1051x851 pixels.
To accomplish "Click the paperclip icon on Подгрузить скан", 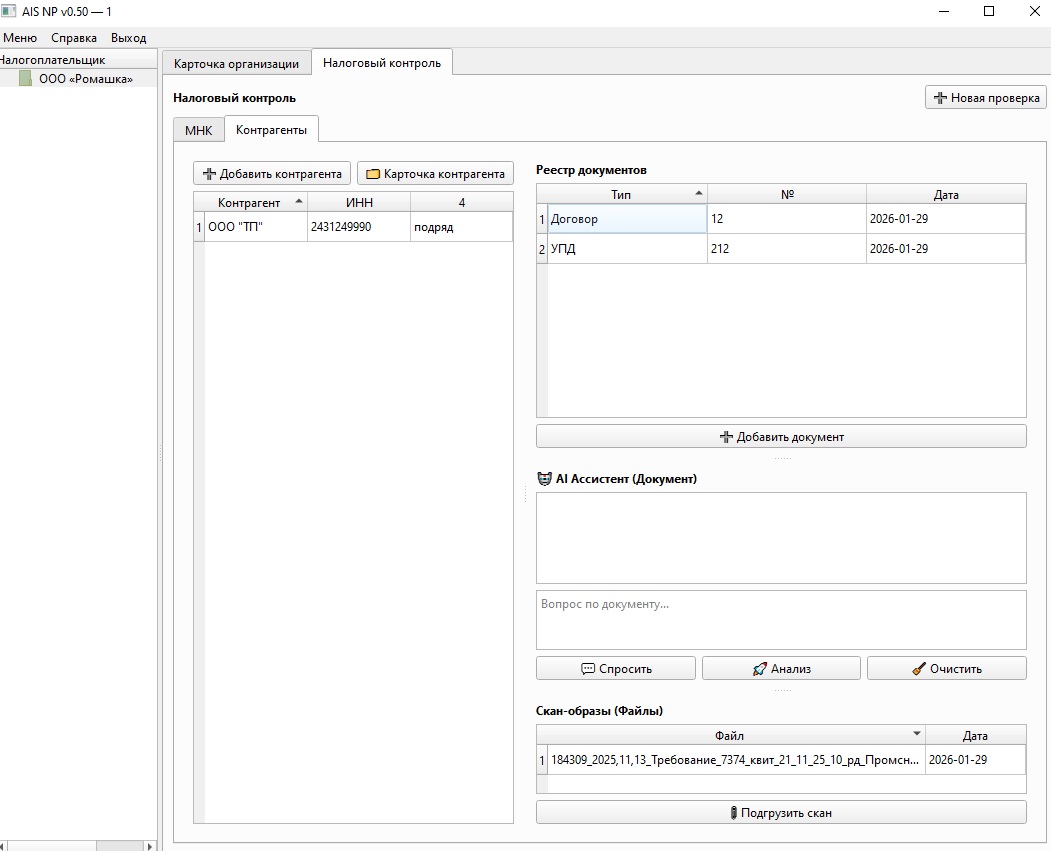I will tap(733, 813).
